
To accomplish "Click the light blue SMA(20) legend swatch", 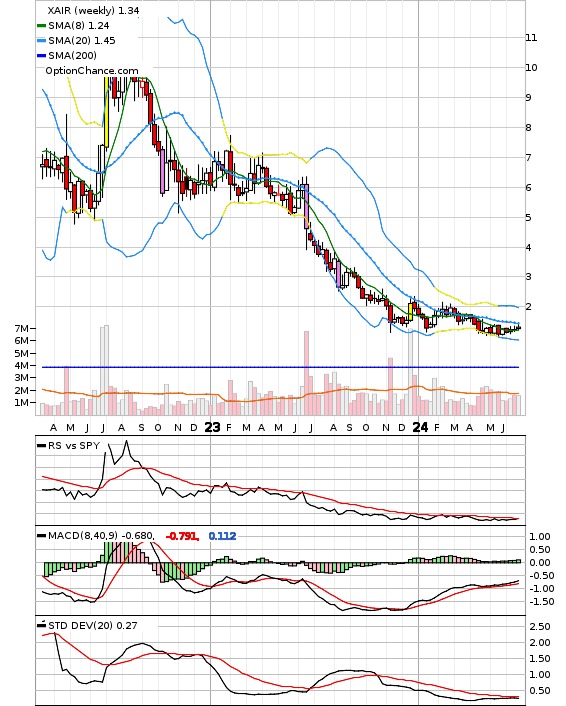I will click(x=41, y=41).
